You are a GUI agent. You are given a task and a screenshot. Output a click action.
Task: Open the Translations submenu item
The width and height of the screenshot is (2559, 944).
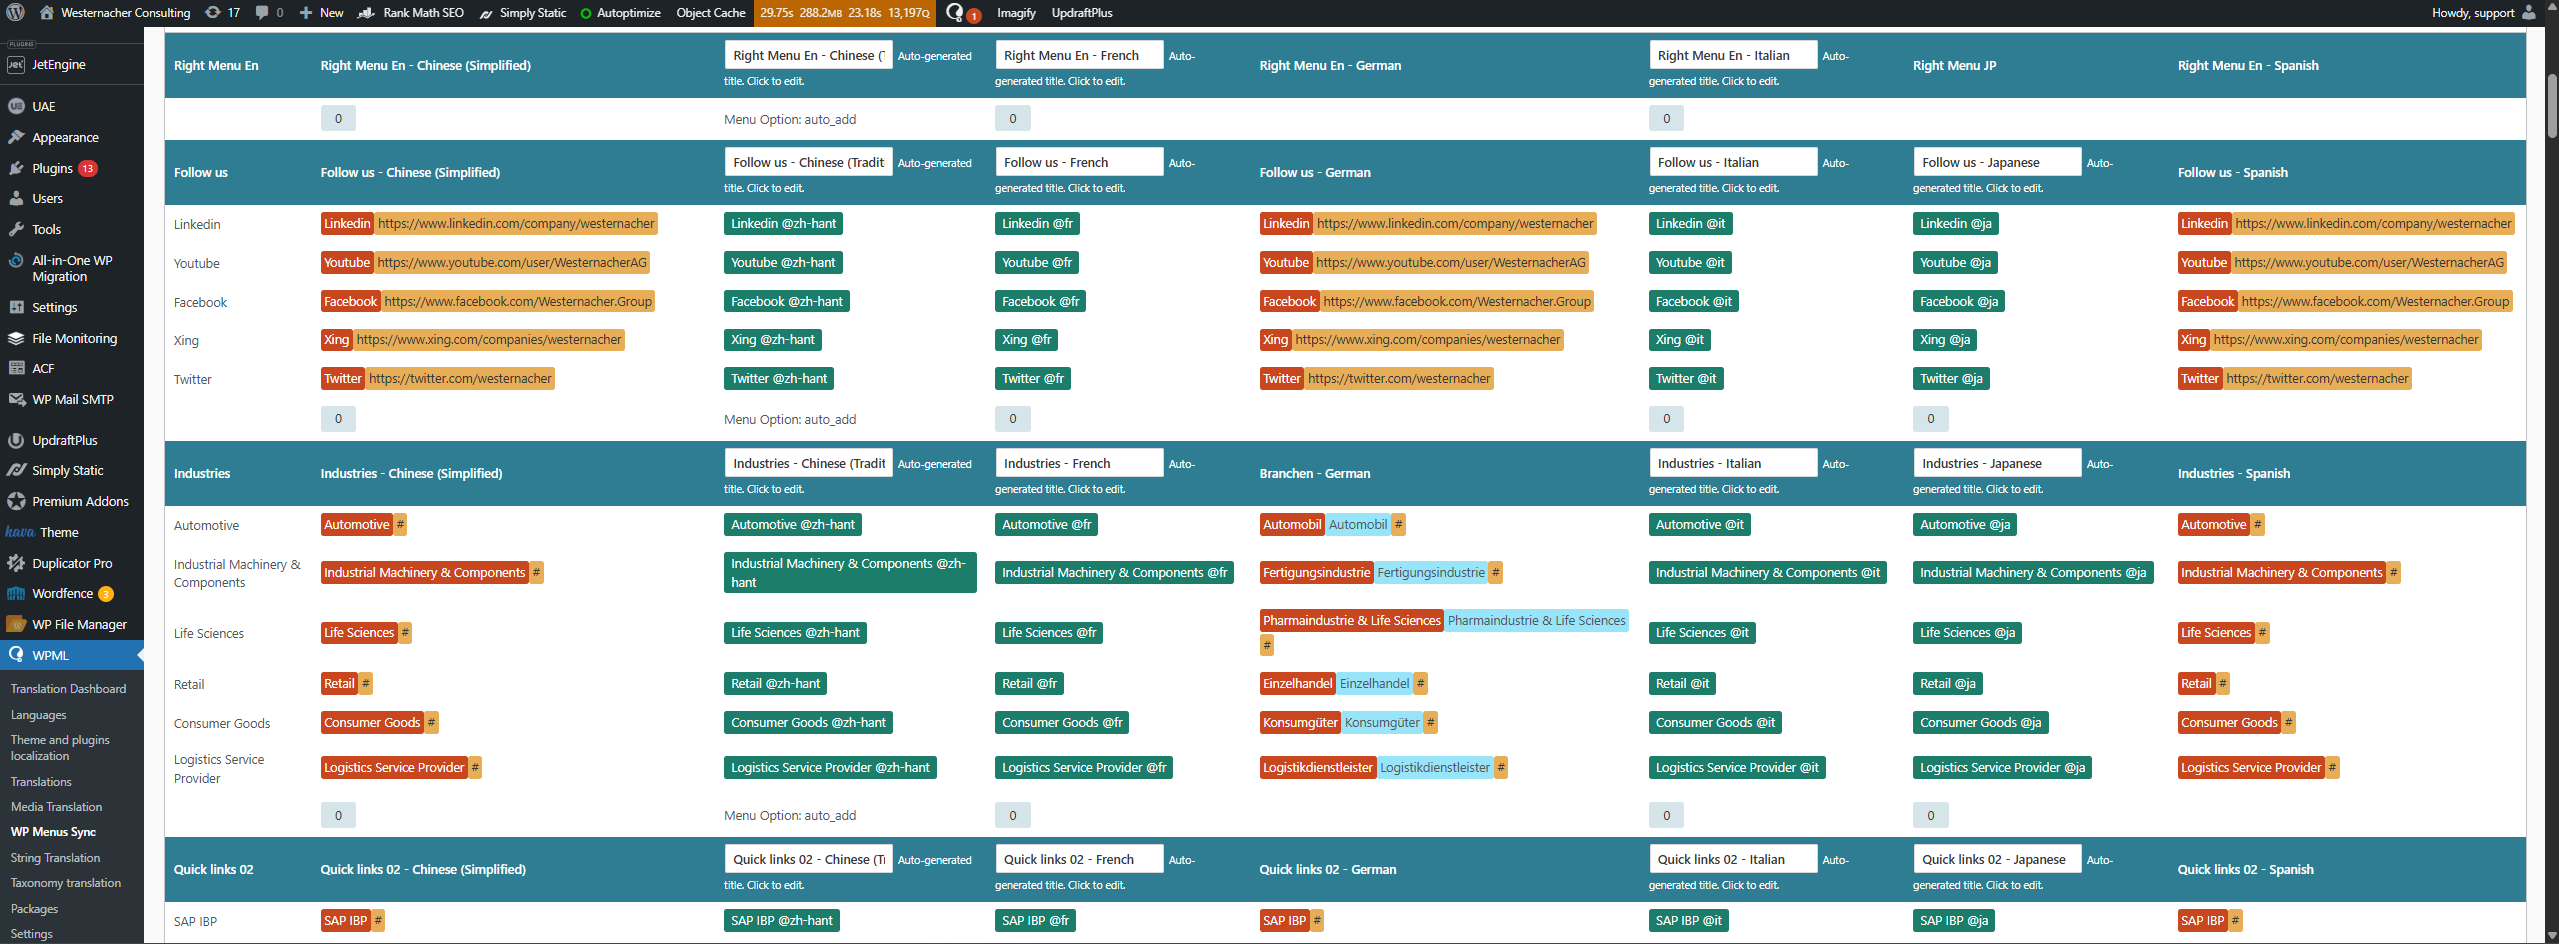point(41,782)
